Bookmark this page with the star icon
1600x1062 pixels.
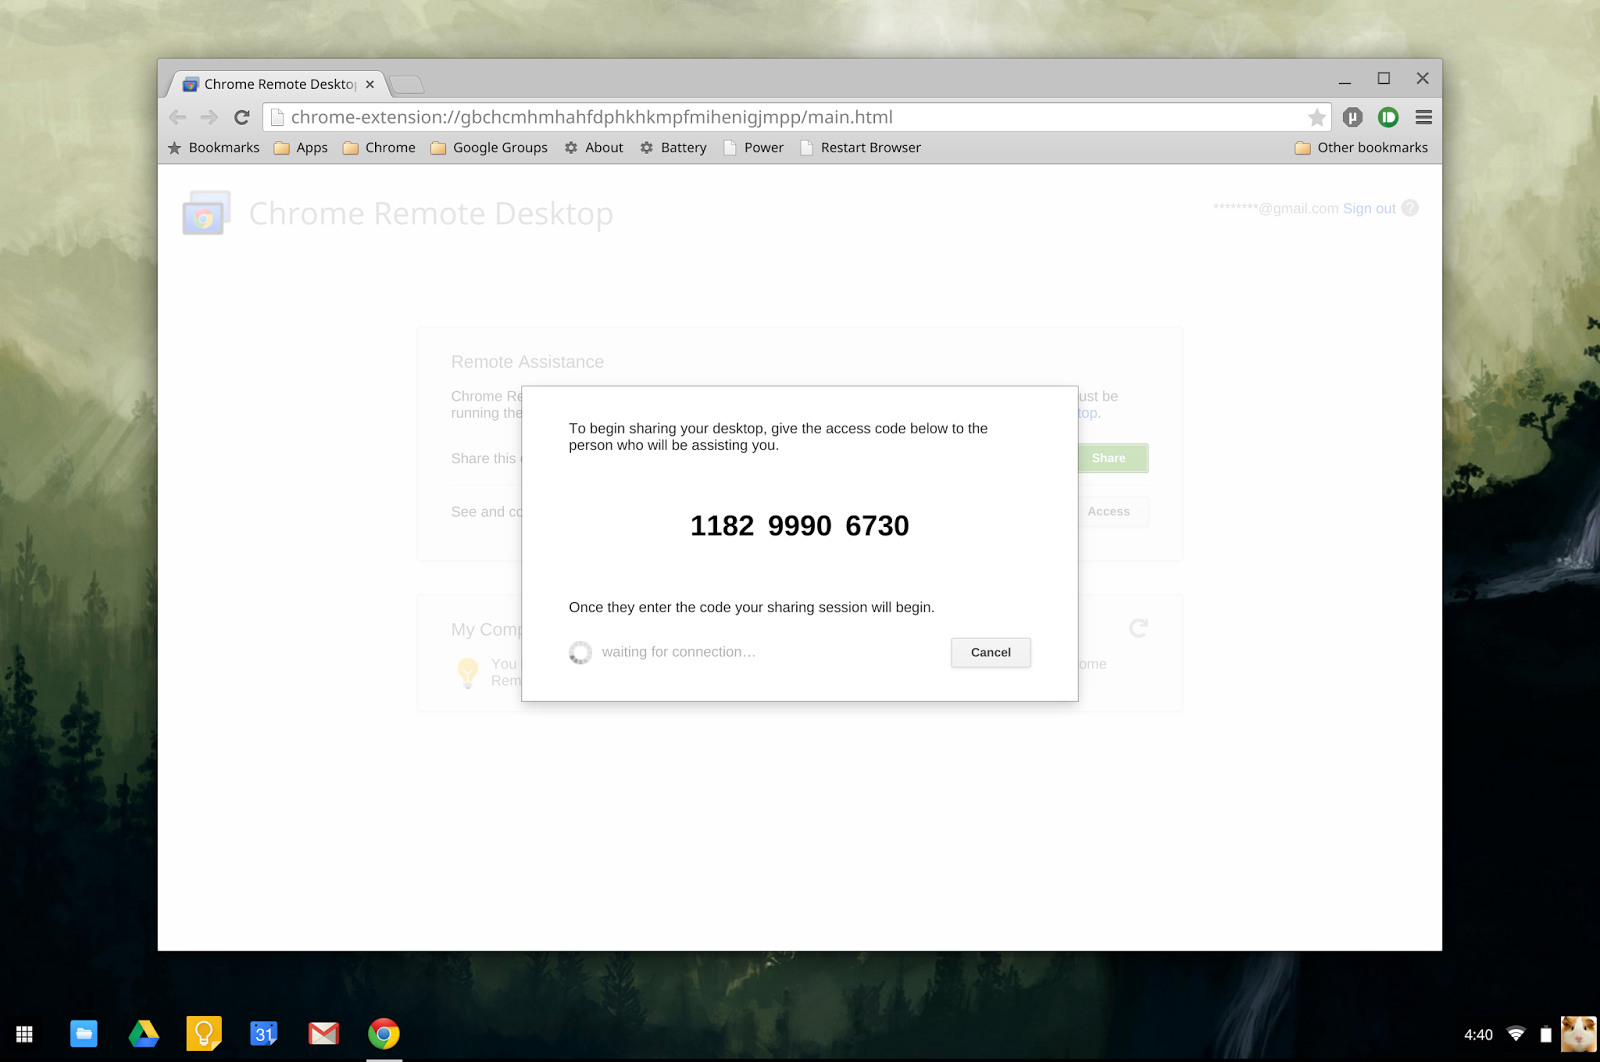point(1317,117)
